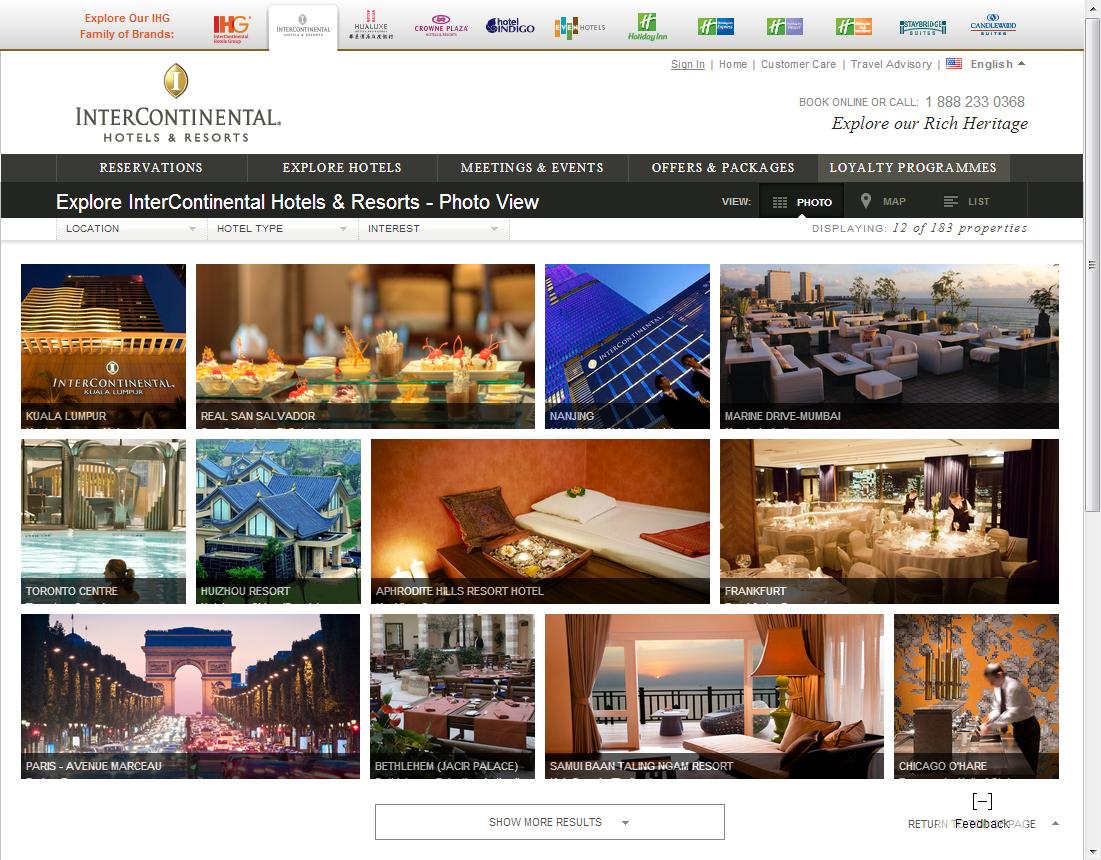Select the InterContinental brand tab logo

pos(303,27)
